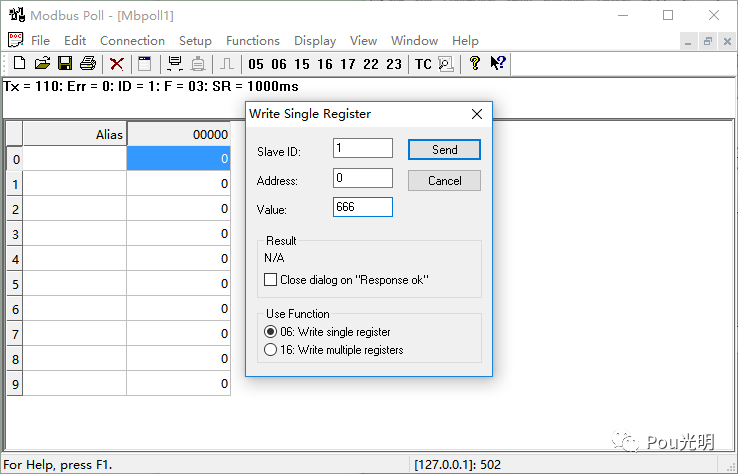Enable Close dialog on "Response ok" checkbox
Image resolution: width=738 pixels, height=474 pixels.
[x=270, y=280]
